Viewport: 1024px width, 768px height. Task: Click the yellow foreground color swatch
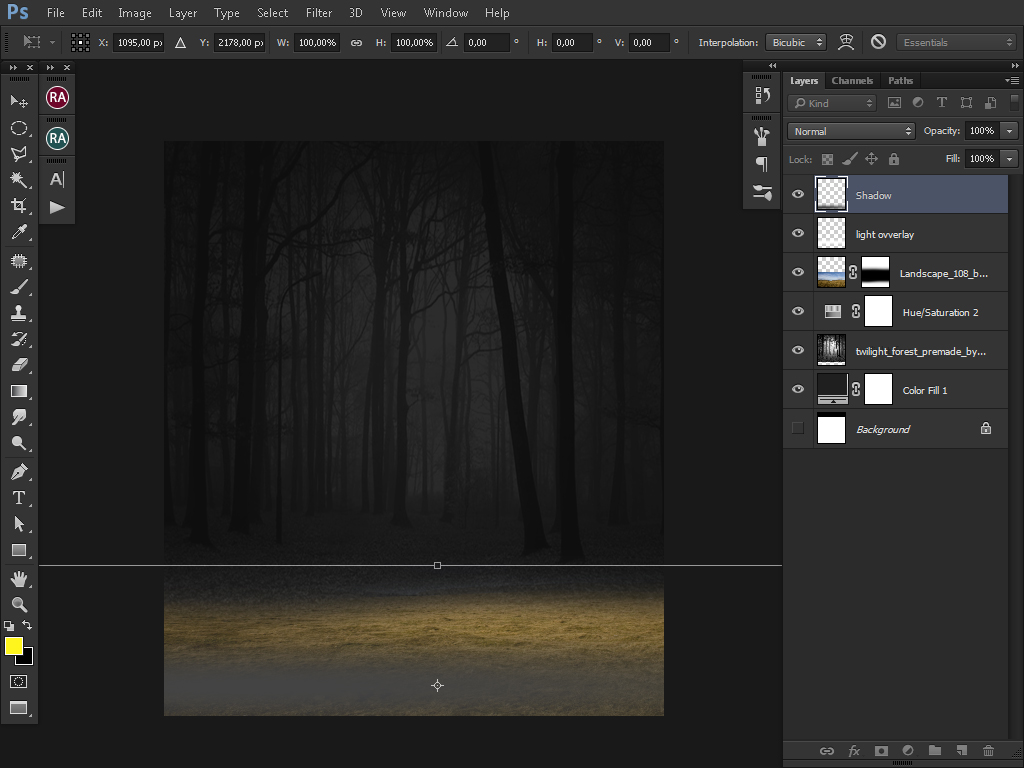tap(14, 646)
